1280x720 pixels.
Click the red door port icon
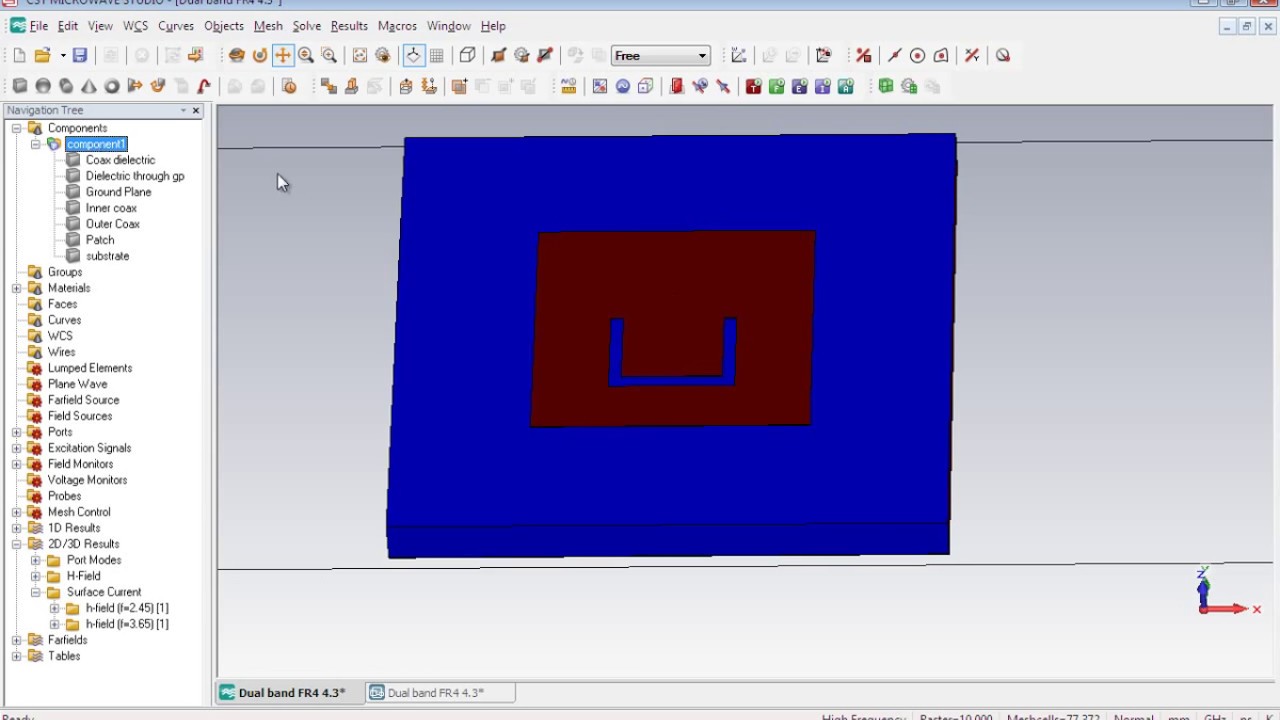click(x=676, y=87)
